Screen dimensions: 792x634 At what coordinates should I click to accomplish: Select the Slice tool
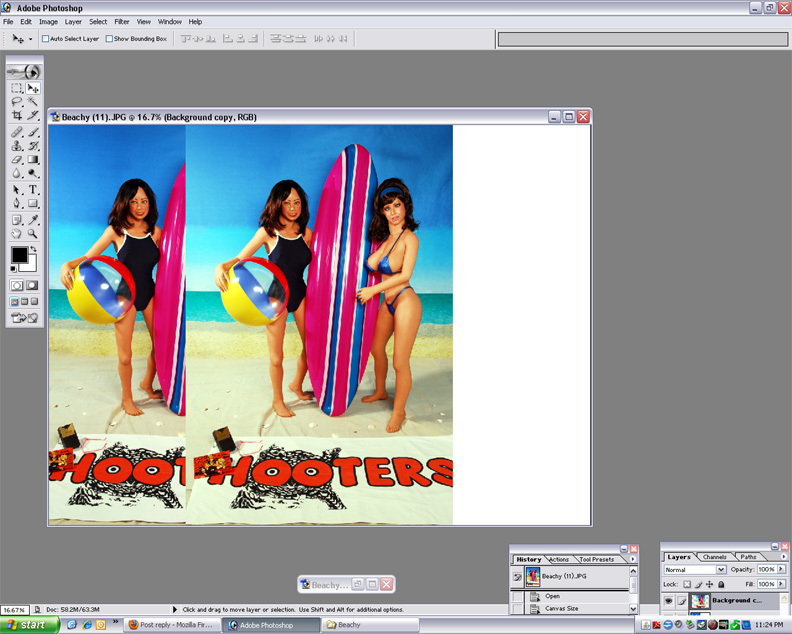[33, 115]
